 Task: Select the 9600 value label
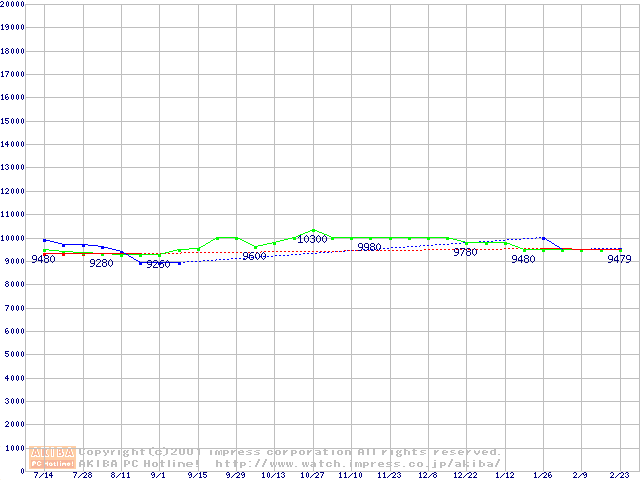[254, 257]
